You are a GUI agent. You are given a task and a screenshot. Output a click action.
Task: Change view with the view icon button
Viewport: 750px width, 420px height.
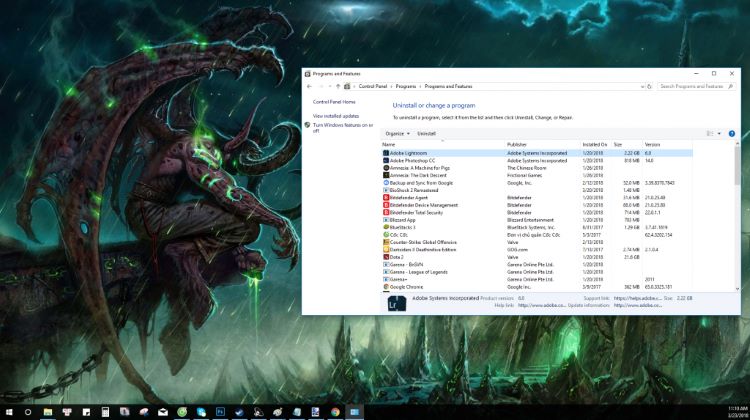pos(710,134)
